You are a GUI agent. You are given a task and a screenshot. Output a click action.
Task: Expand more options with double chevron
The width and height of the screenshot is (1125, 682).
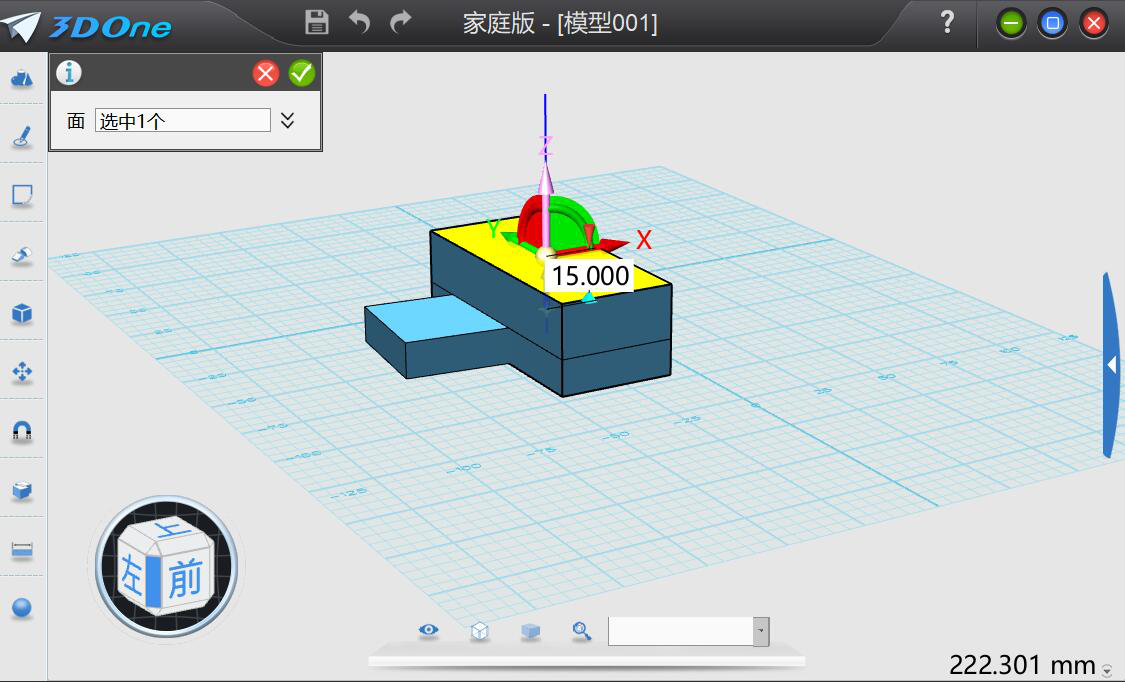tap(288, 120)
